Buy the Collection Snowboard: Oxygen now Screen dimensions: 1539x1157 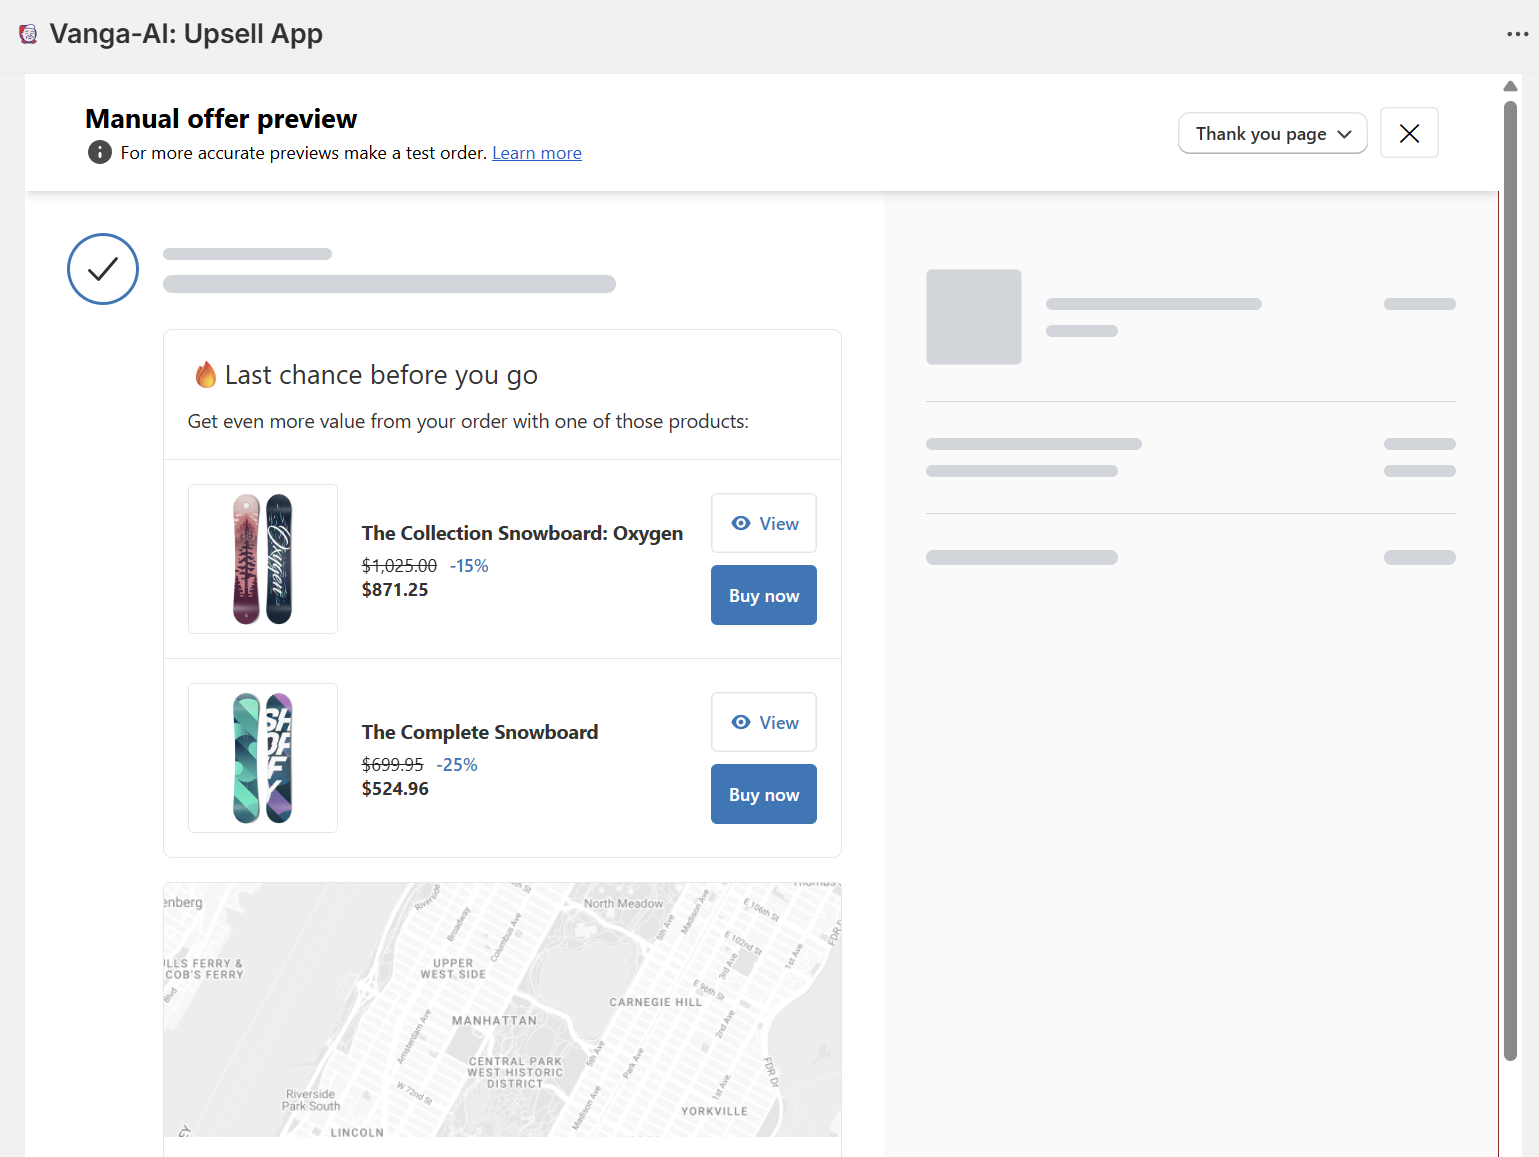pos(764,595)
